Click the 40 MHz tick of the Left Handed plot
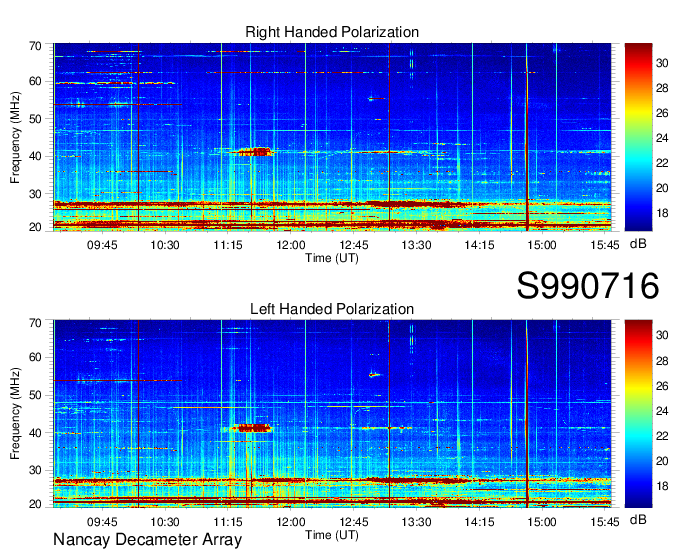680x552 pixels. point(35,433)
